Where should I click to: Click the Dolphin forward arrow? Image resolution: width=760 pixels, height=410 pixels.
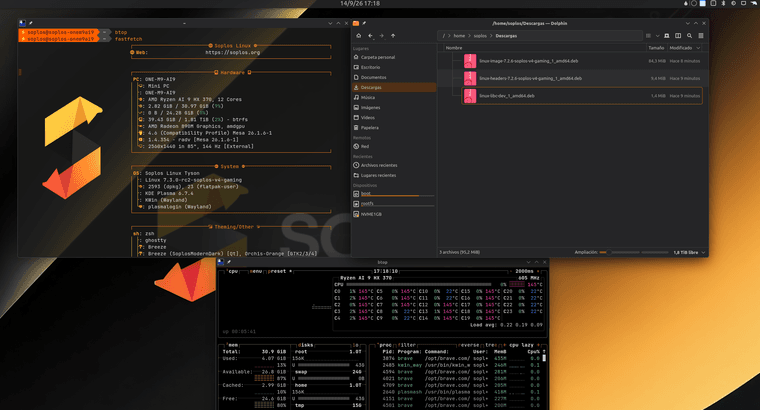[381, 35]
